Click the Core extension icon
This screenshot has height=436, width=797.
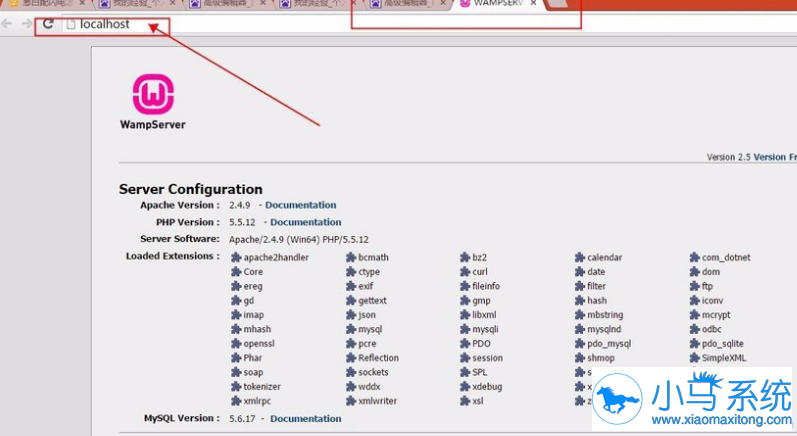tap(236, 271)
